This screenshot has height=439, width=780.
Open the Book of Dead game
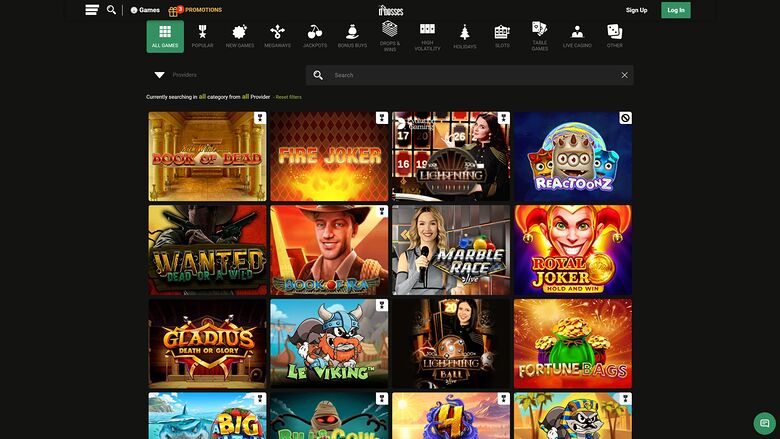[x=207, y=156]
